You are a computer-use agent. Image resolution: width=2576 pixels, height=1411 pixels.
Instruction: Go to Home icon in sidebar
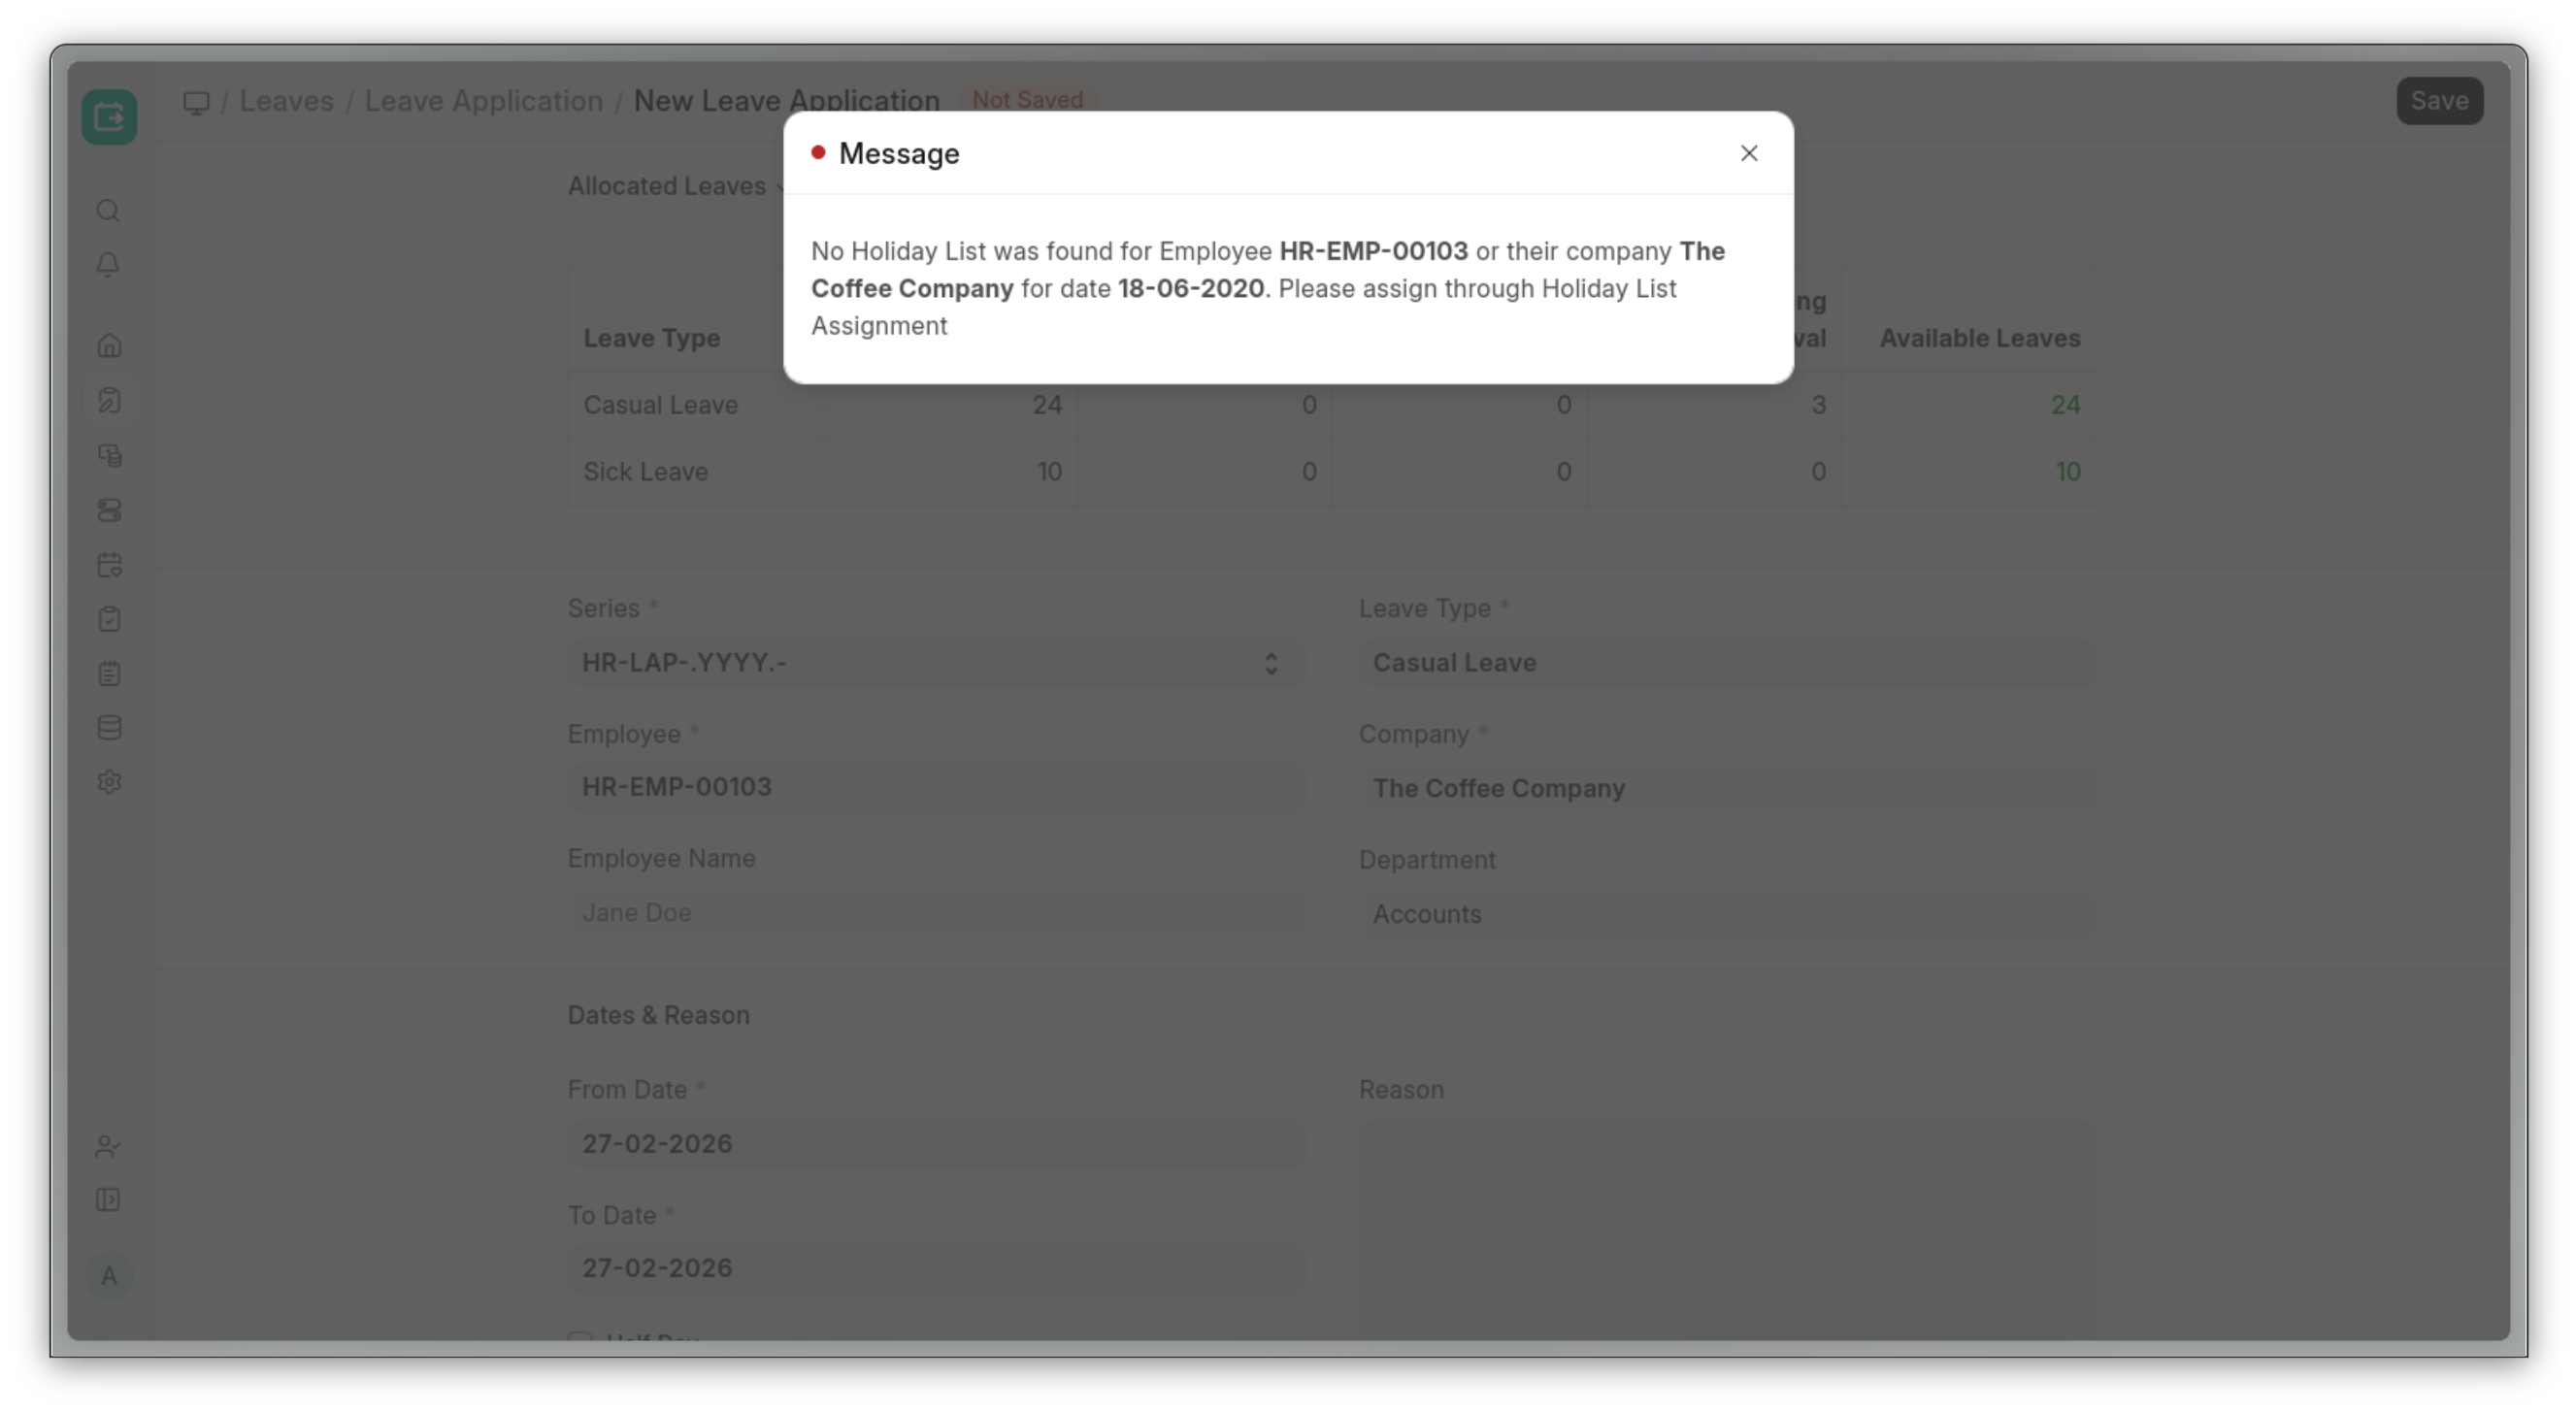click(109, 346)
